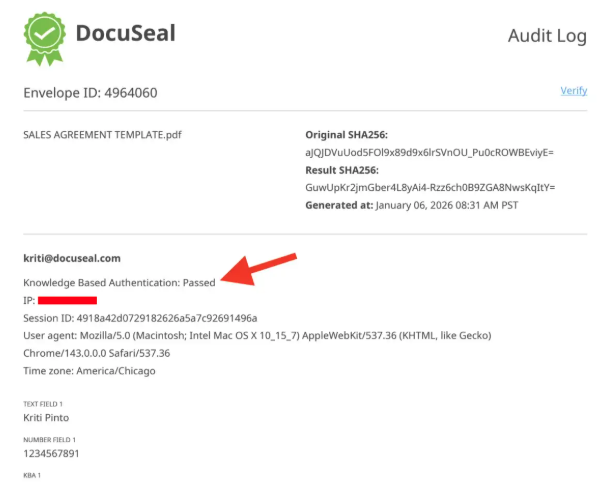The image size is (607, 485).
Task: Click the Audit Log heading
Action: pyautogui.click(x=547, y=36)
